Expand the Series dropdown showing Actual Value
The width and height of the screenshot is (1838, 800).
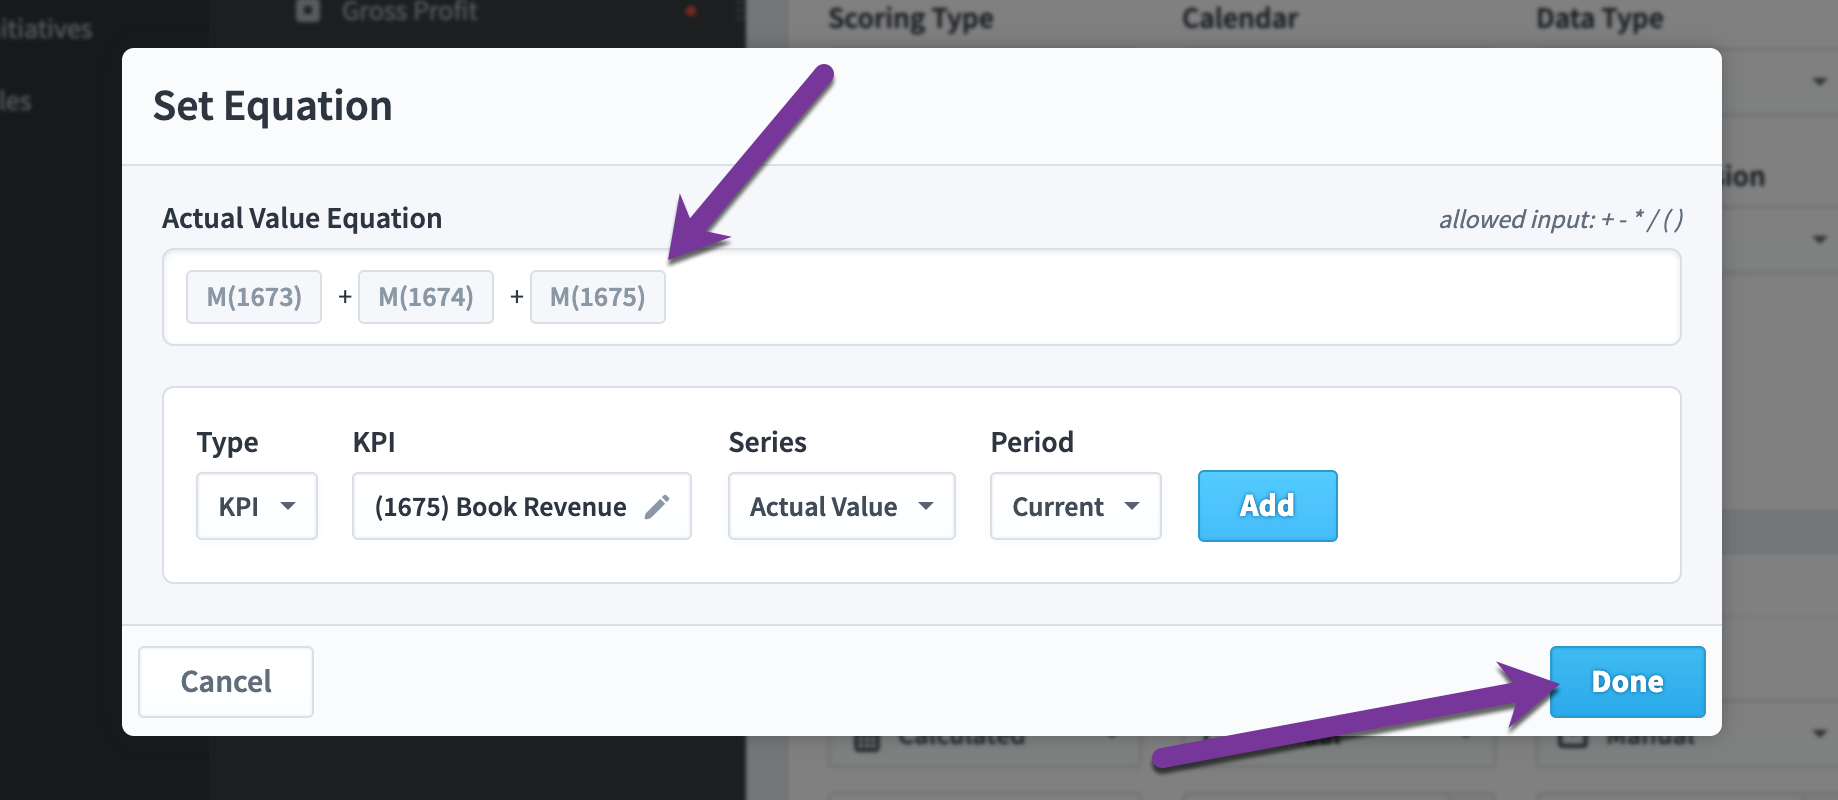[x=842, y=506]
